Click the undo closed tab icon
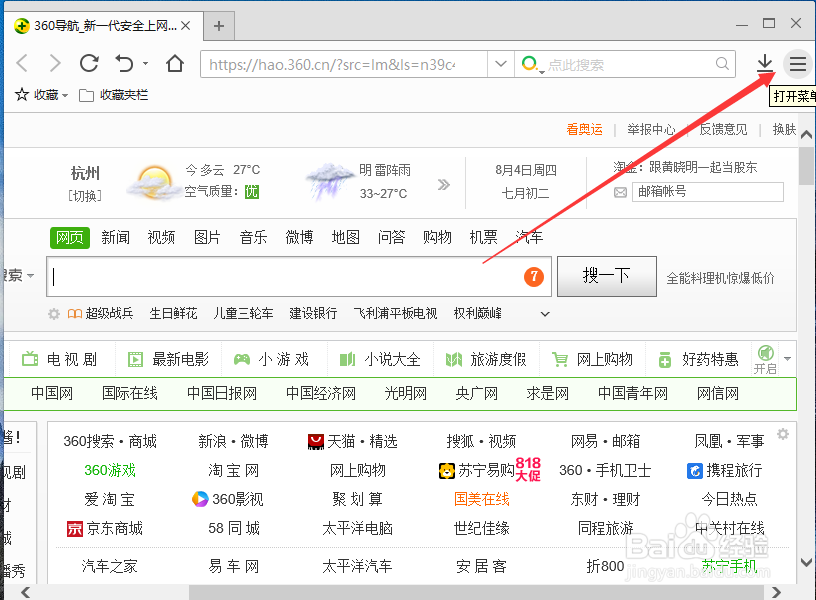 (x=124, y=63)
